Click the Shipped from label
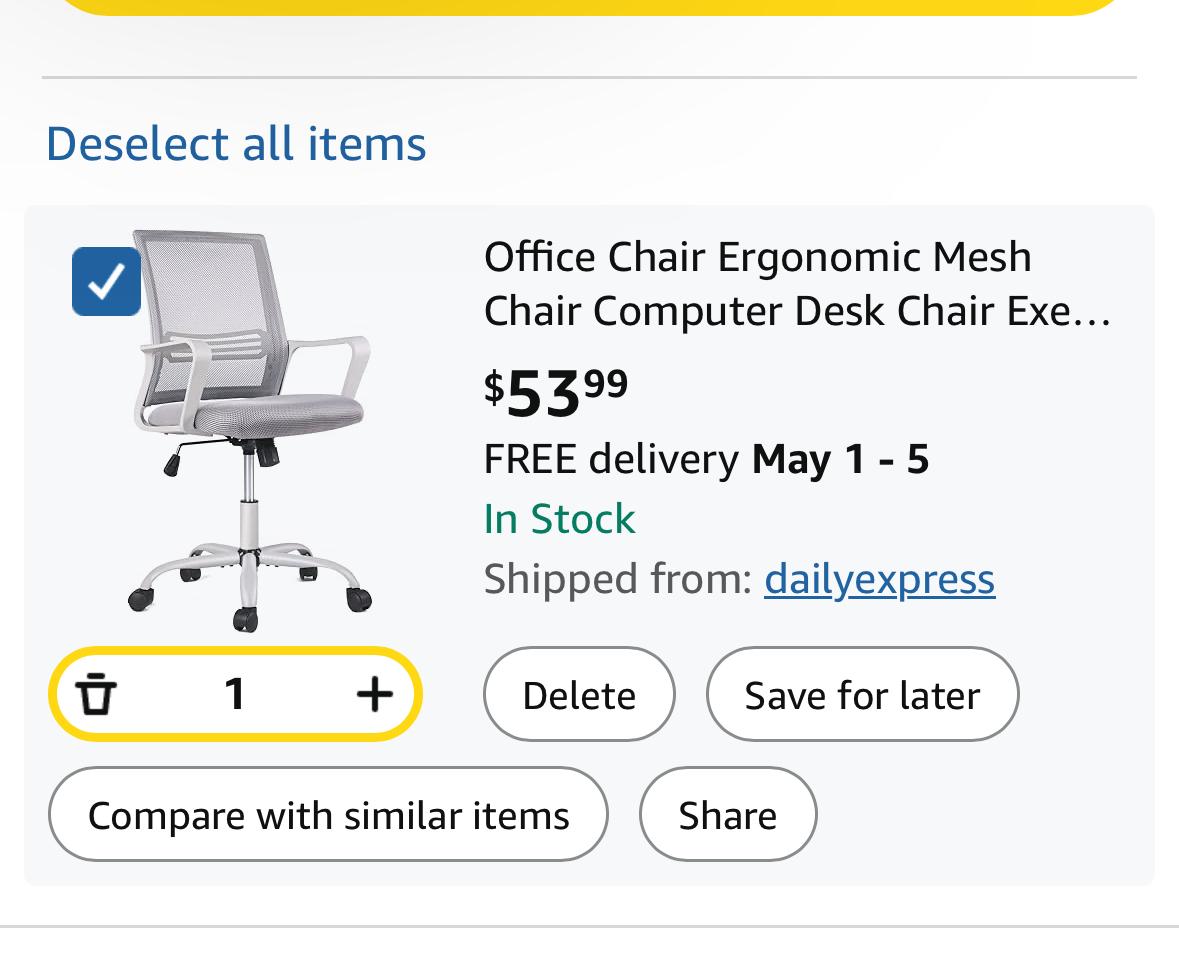The width and height of the screenshot is (1179, 962). [618, 579]
